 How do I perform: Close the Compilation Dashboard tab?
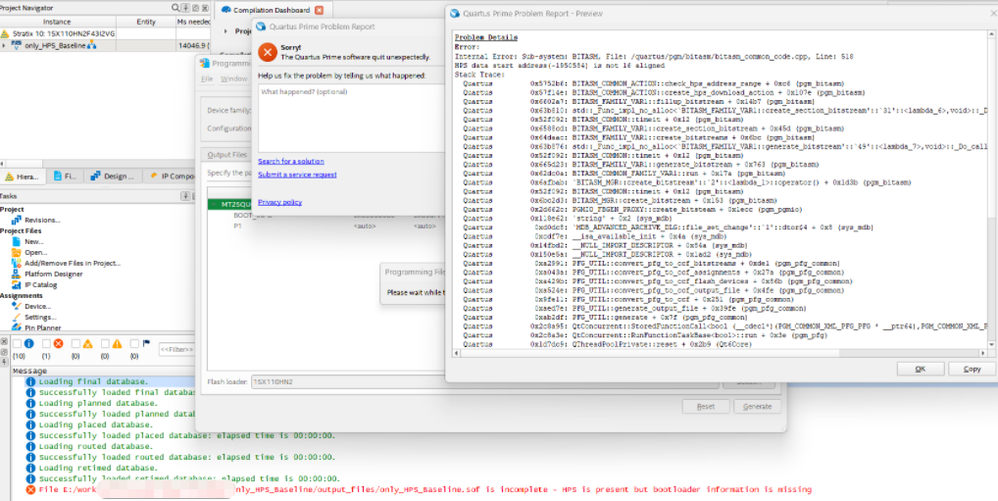click(319, 10)
